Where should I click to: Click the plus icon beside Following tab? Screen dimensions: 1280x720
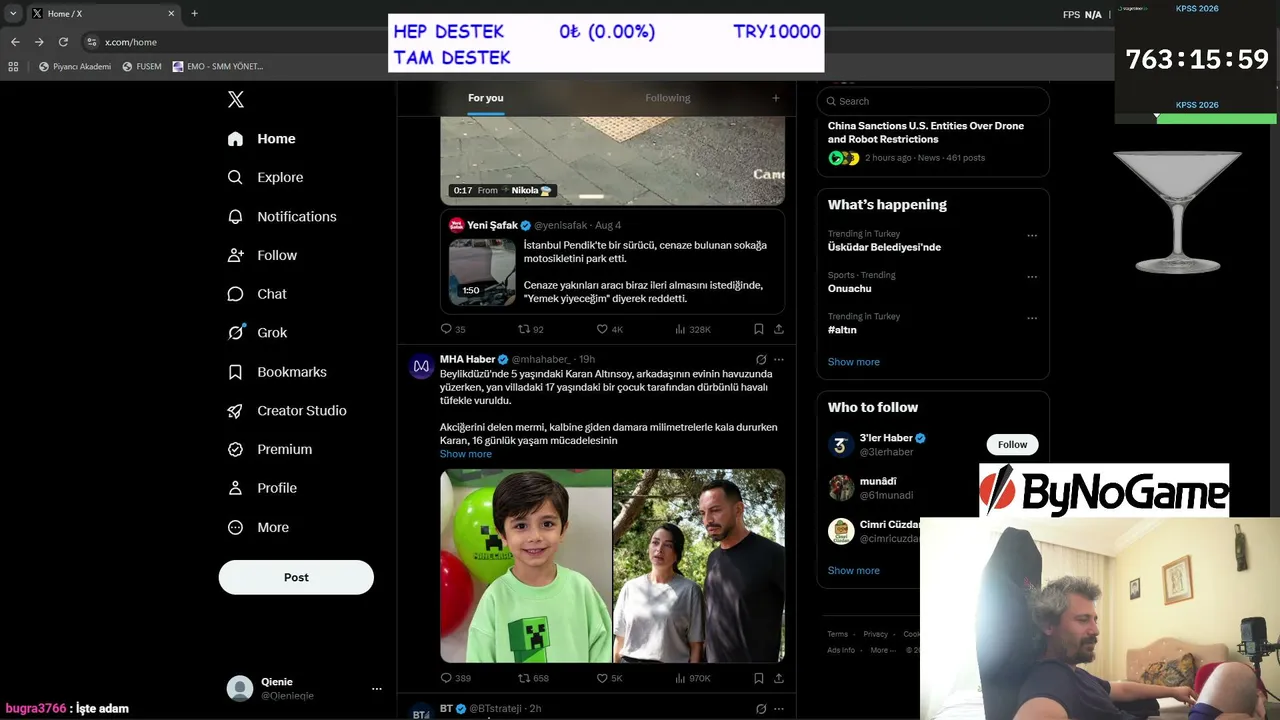(x=775, y=98)
